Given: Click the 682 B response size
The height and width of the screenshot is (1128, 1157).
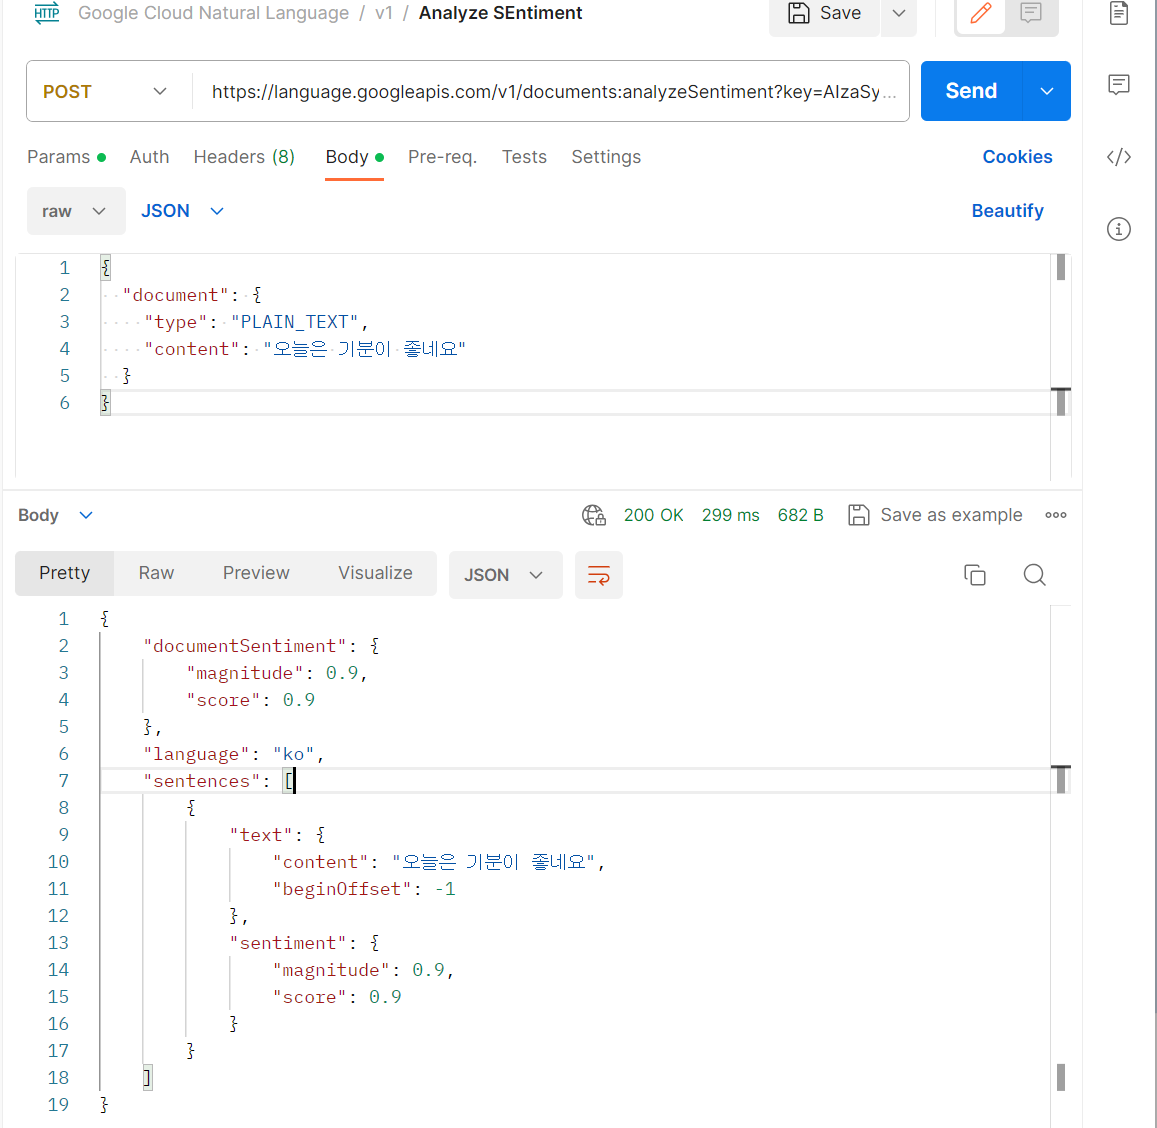Looking at the screenshot, I should coord(800,515).
